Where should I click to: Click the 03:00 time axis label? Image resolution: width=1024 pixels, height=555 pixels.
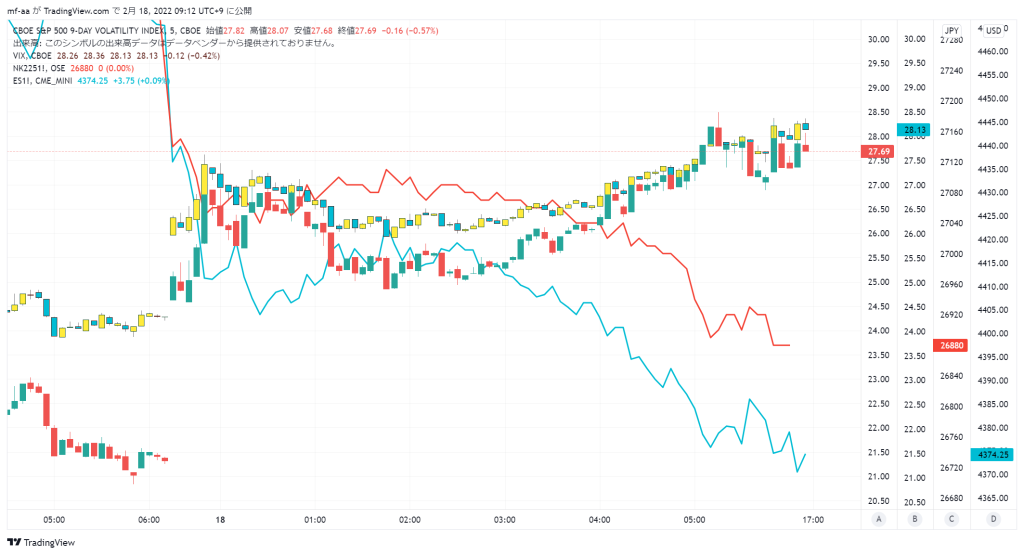click(504, 520)
